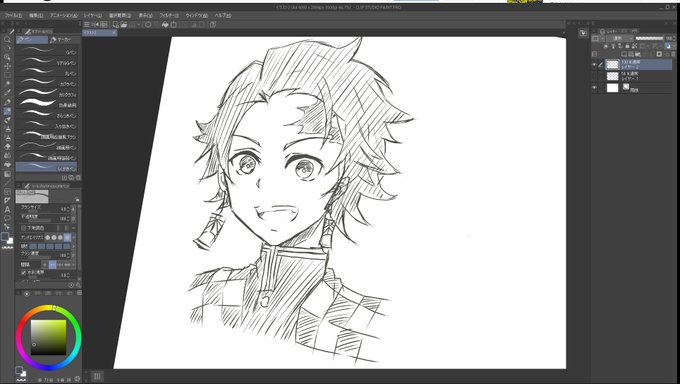Select the Fill bucket tool

coord(7,164)
